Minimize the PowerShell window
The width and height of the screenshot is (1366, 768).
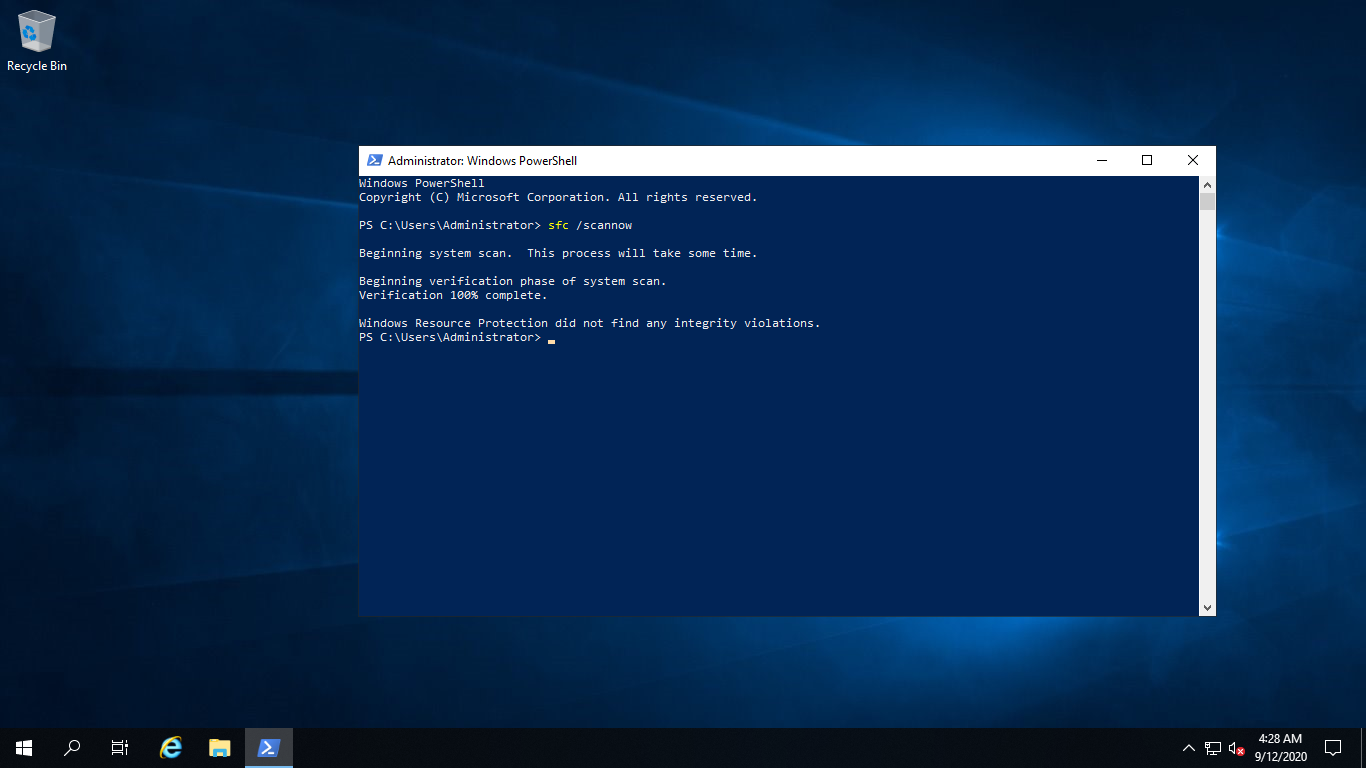pyautogui.click(x=1101, y=160)
